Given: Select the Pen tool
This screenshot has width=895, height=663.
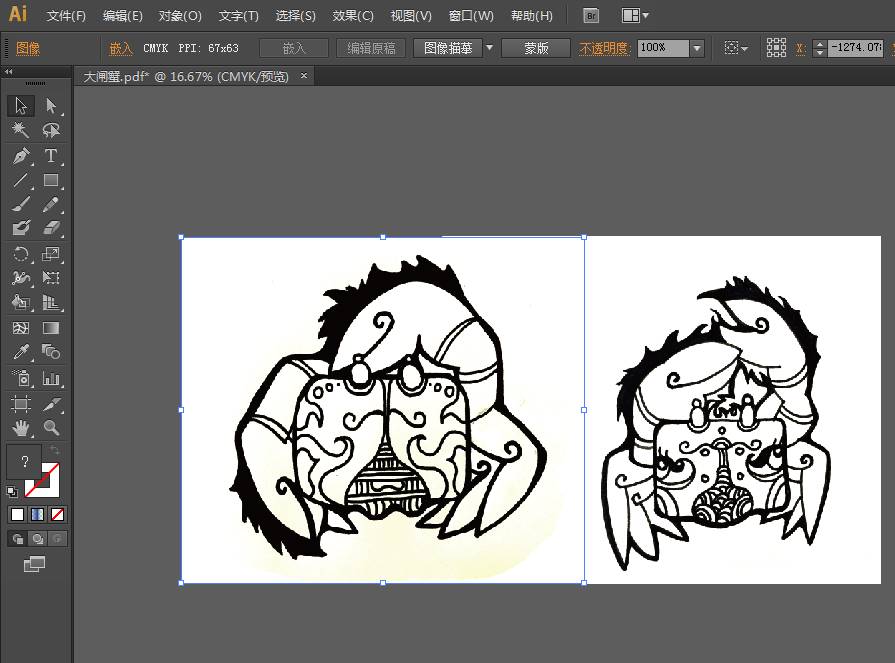Looking at the screenshot, I should point(21,155).
